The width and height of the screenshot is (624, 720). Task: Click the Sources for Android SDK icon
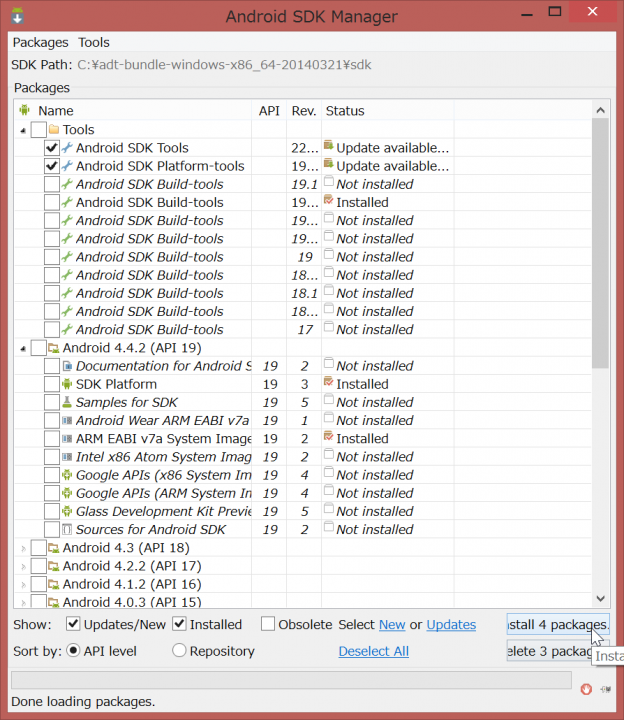(67, 529)
